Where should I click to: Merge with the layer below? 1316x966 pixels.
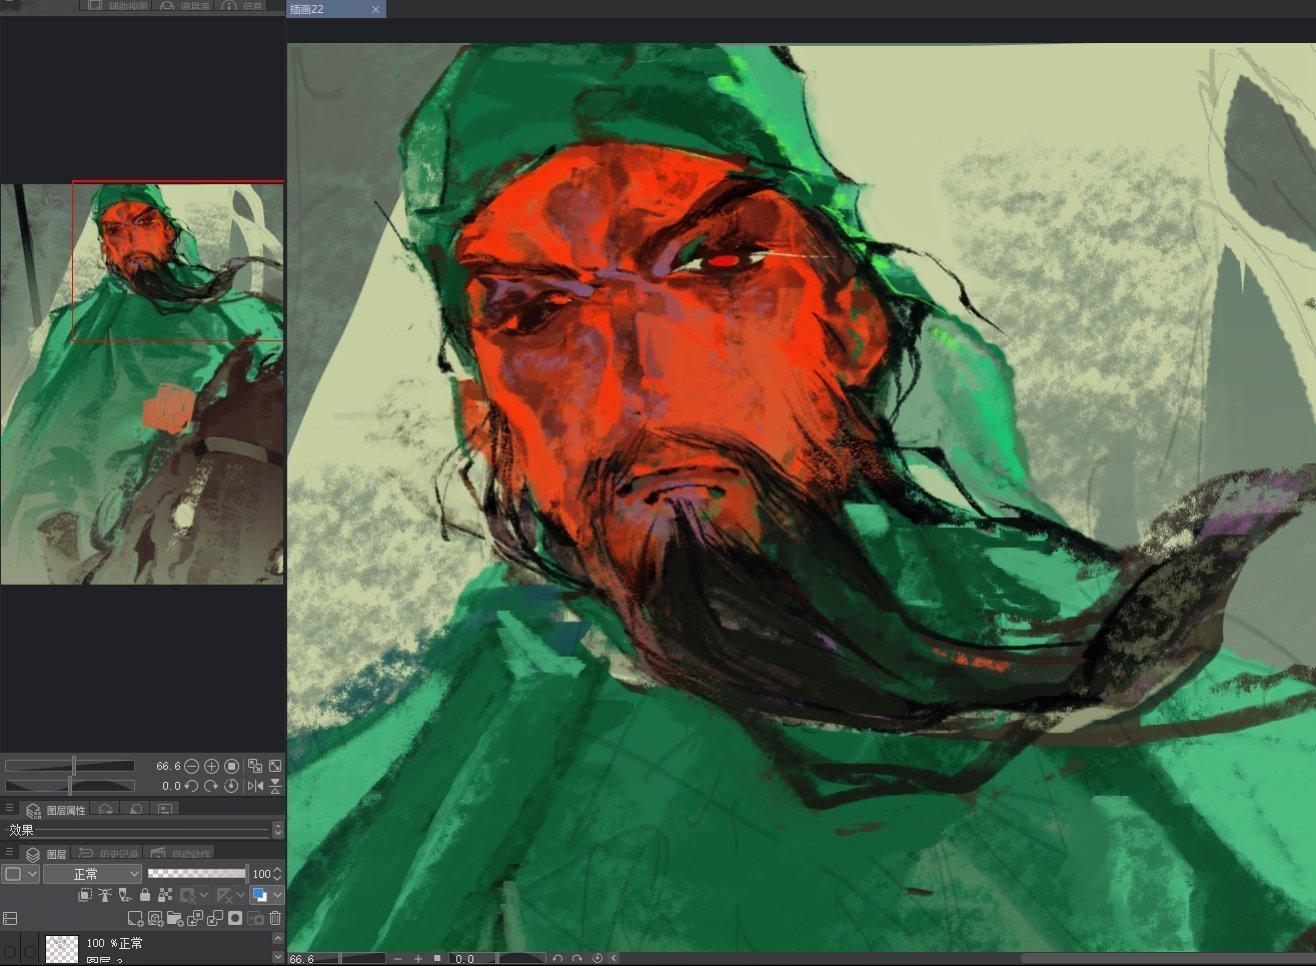click(x=215, y=919)
